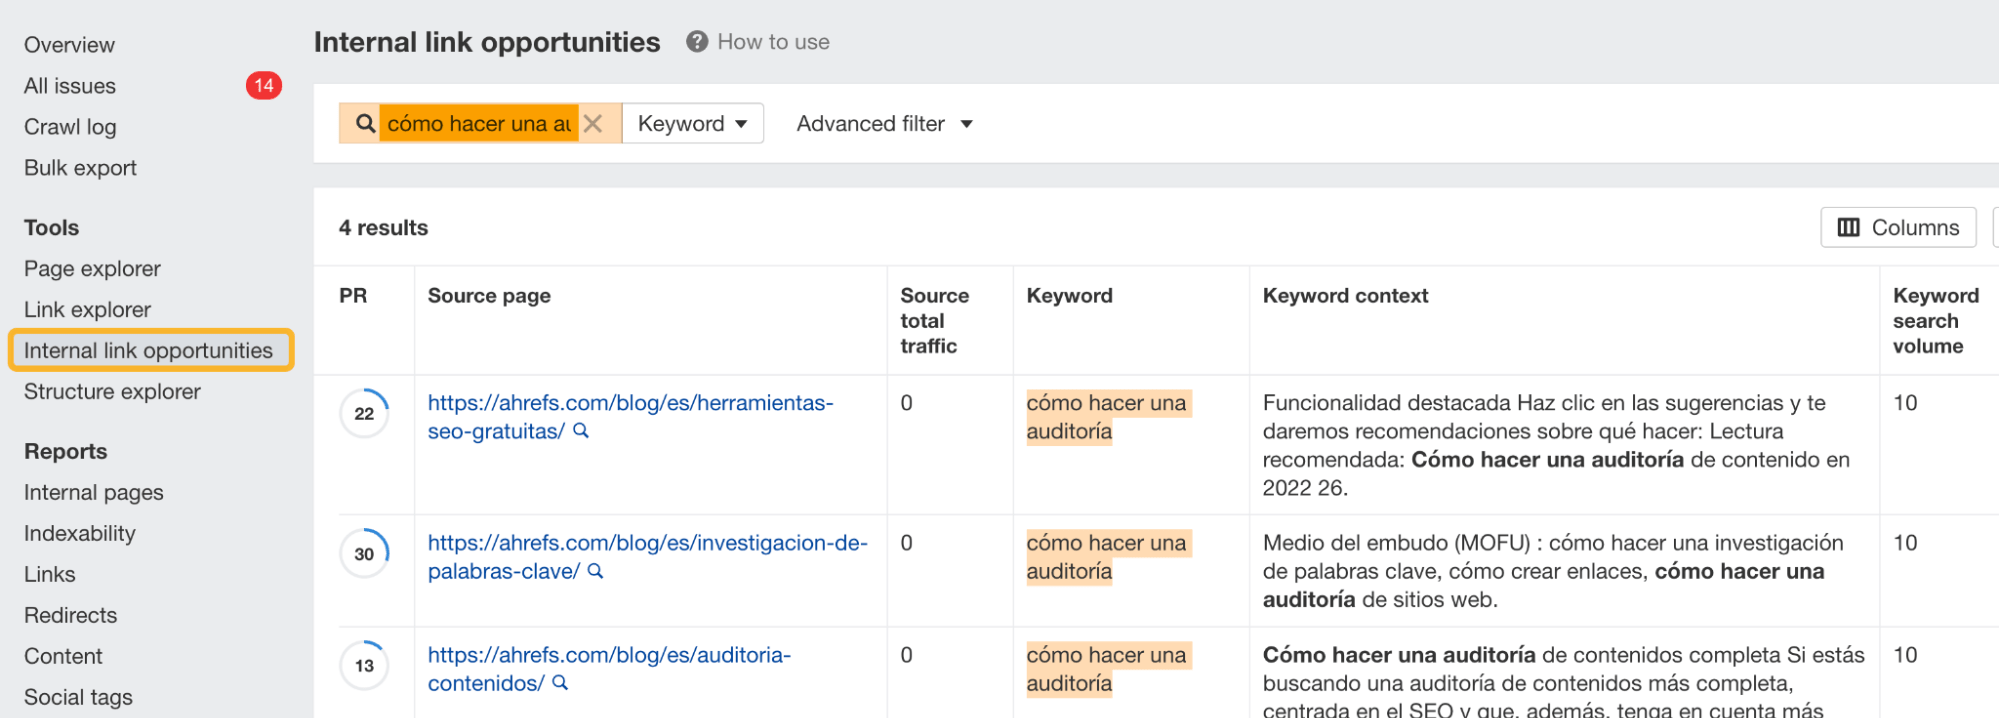Click the How to use question mark icon
Screen dimensions: 1999x719
pyautogui.click(x=697, y=42)
